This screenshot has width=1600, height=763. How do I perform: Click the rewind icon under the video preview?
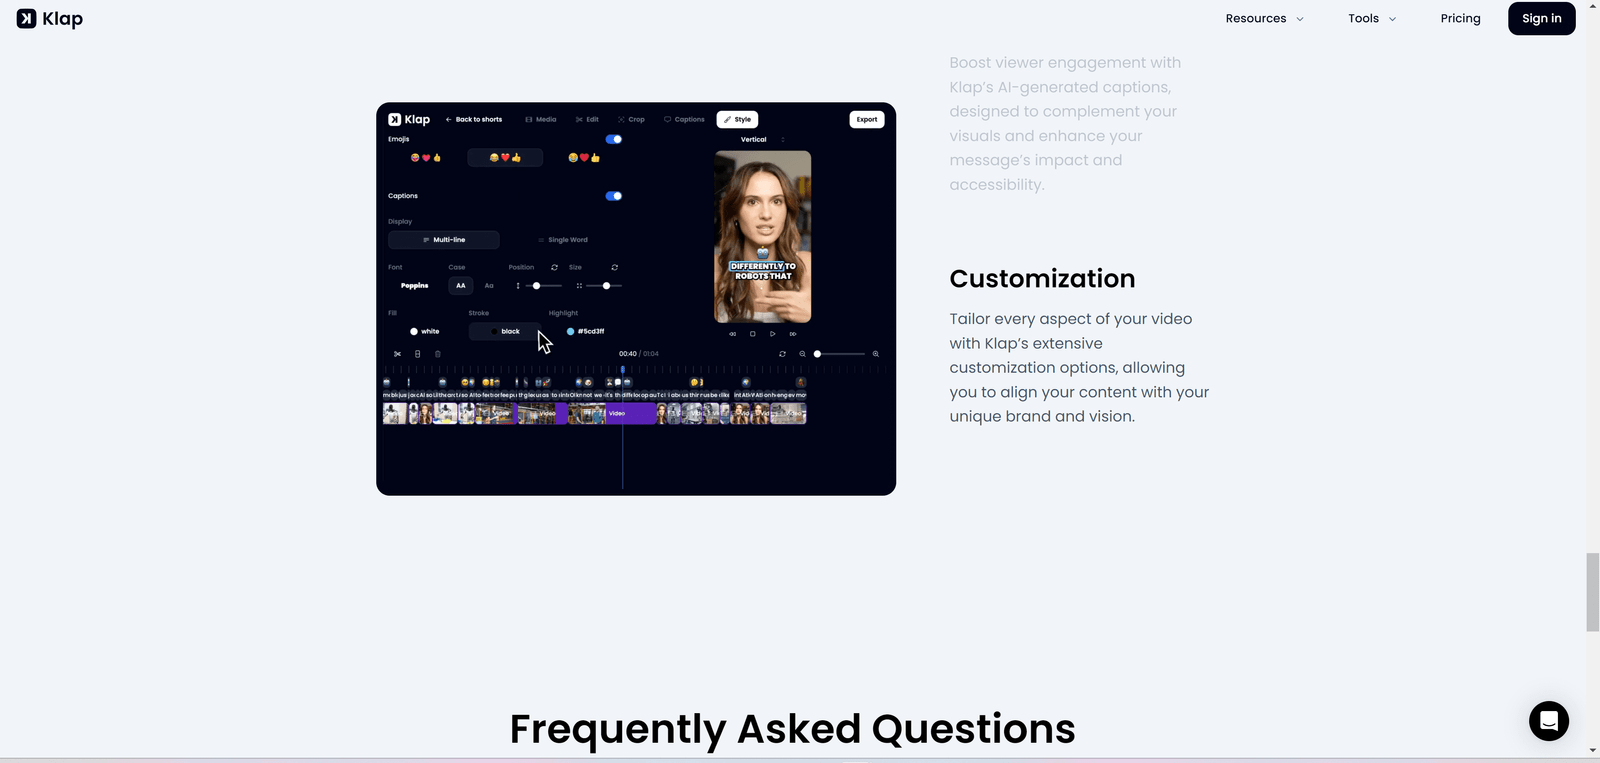click(732, 334)
